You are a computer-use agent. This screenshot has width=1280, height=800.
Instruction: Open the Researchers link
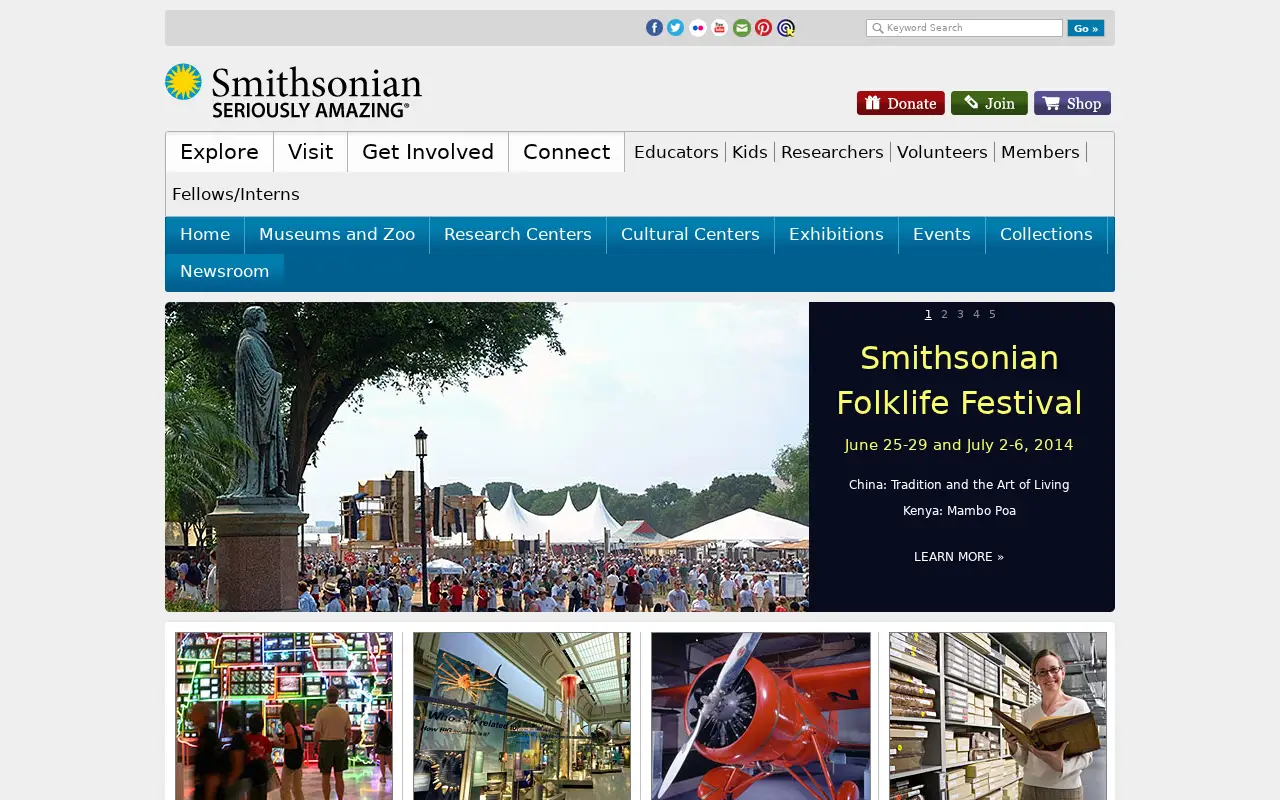coord(832,152)
